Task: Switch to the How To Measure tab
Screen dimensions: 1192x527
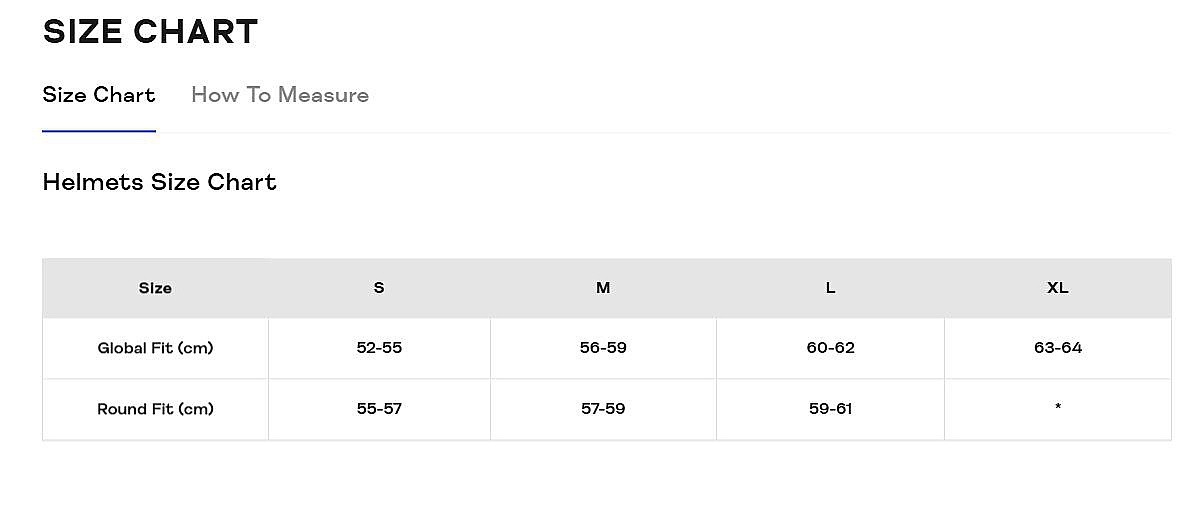Action: [280, 95]
